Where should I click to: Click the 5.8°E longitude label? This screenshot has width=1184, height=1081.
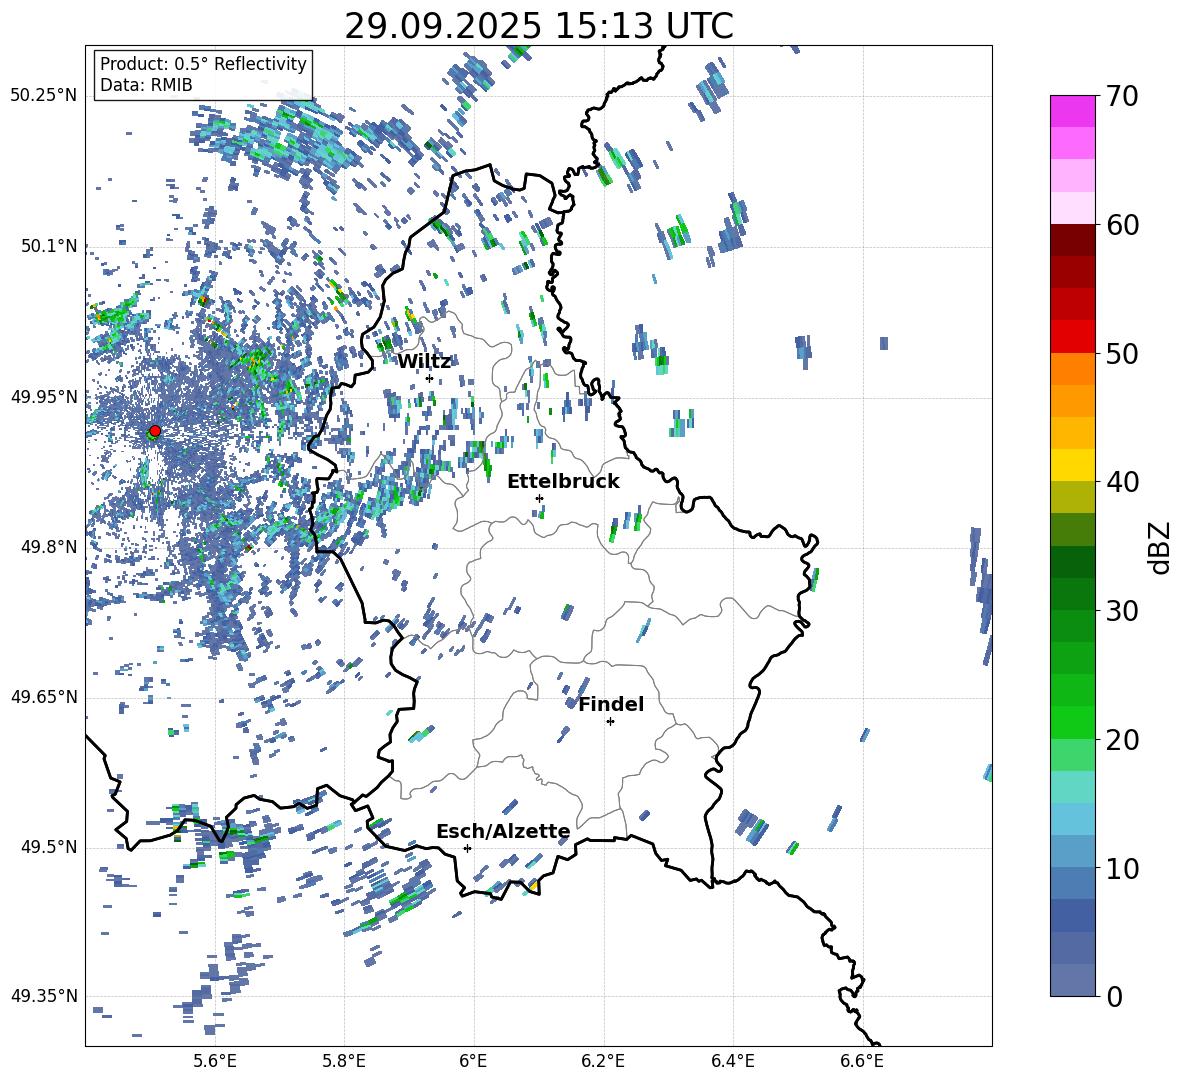[344, 1061]
